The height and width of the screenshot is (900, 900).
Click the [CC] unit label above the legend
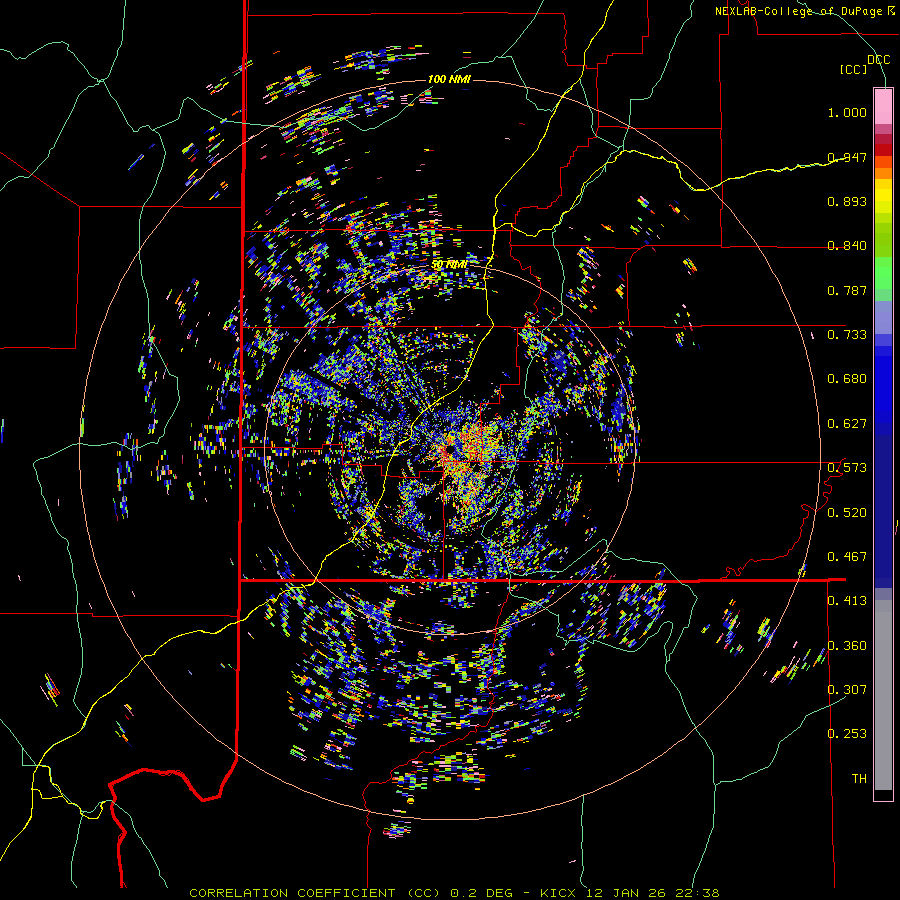[x=853, y=69]
